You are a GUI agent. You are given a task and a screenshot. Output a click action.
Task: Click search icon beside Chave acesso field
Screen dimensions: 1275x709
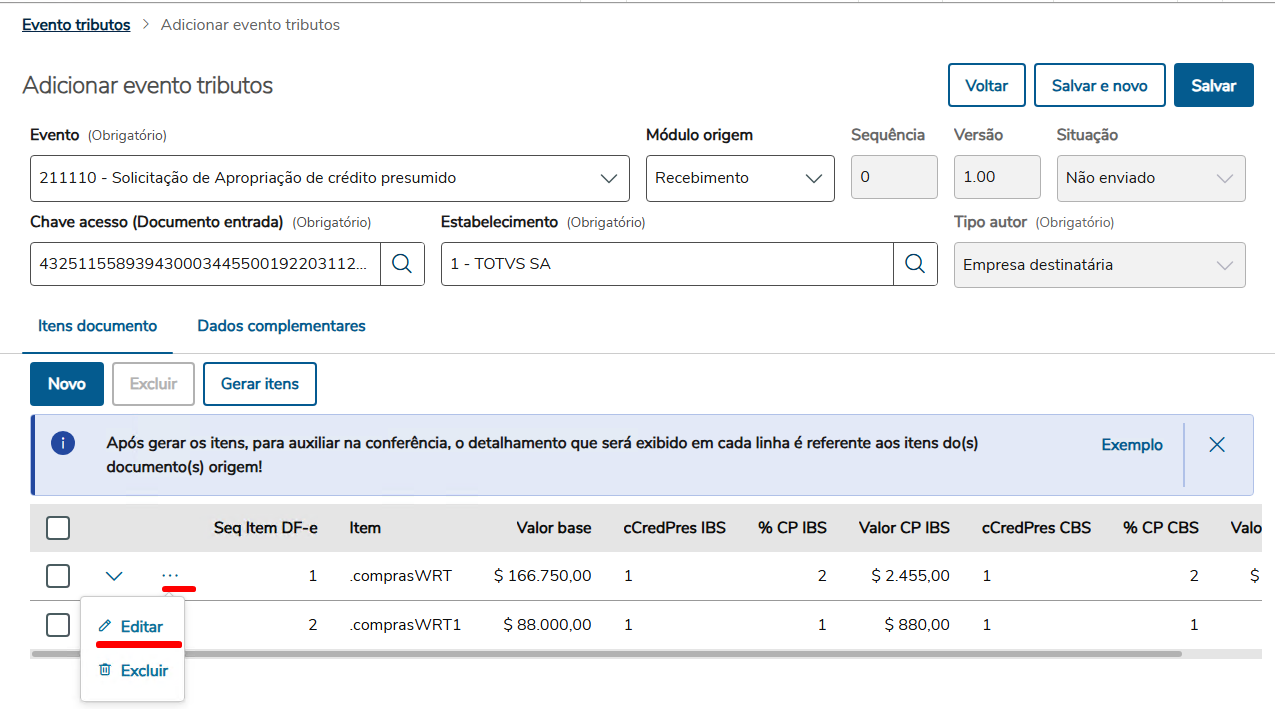point(402,264)
